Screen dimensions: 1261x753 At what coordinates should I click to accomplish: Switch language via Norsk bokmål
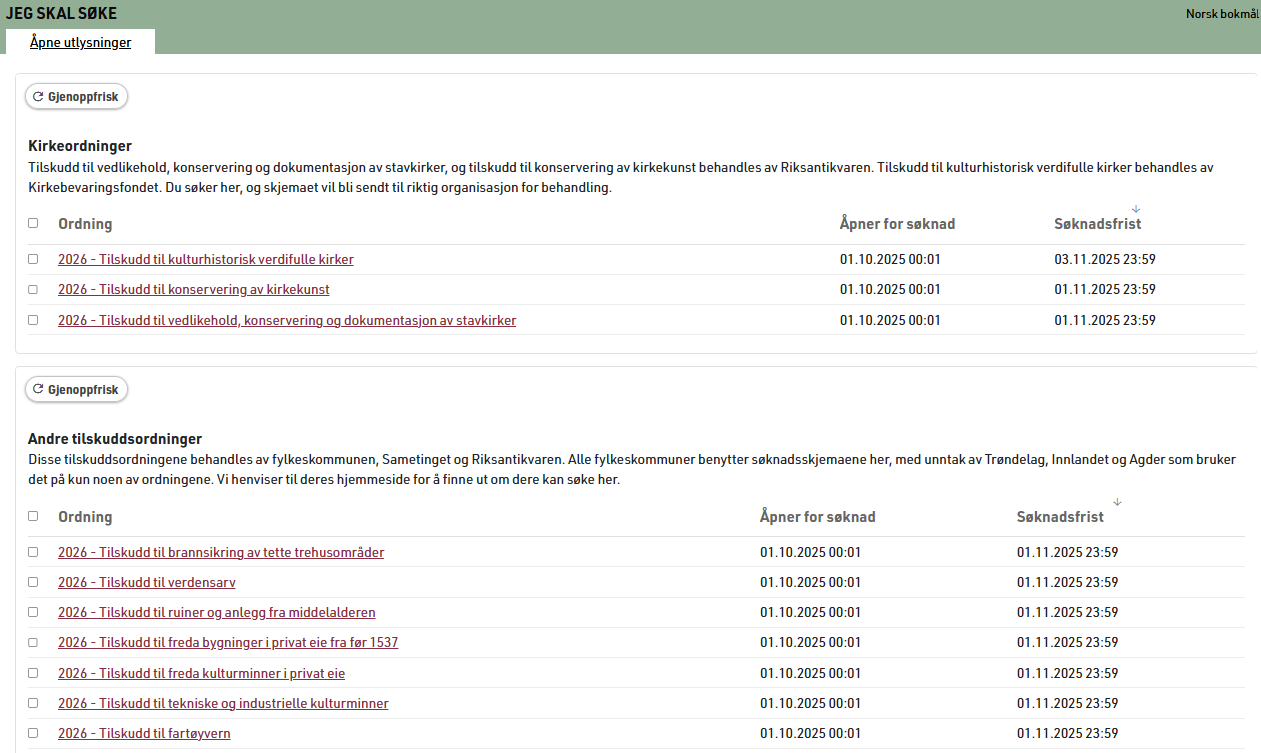pos(1221,14)
